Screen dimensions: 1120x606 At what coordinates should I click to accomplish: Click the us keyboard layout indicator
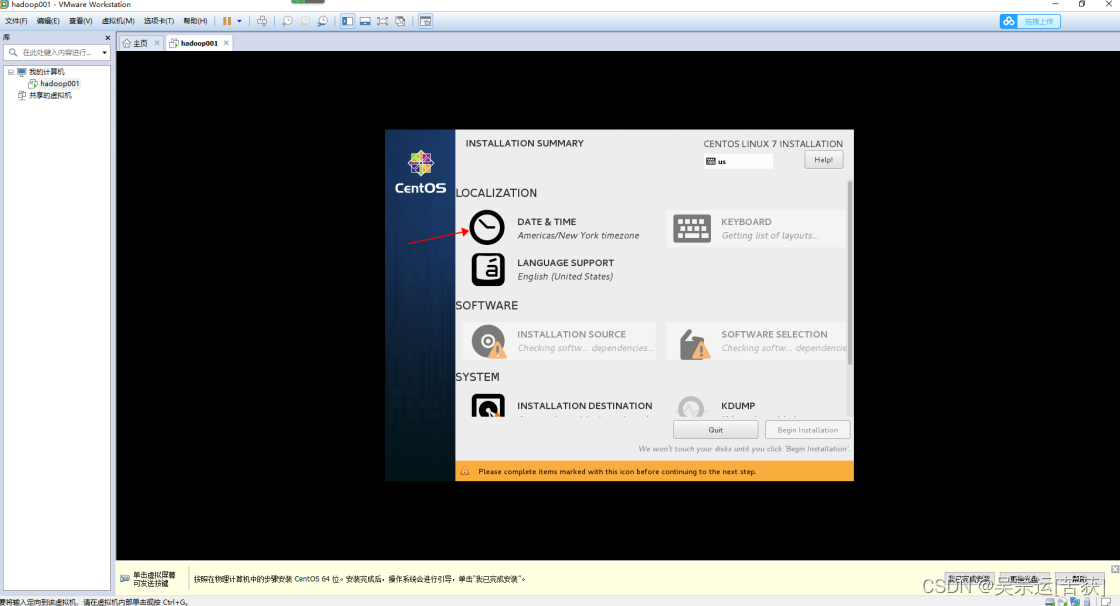pyautogui.click(x=738, y=162)
